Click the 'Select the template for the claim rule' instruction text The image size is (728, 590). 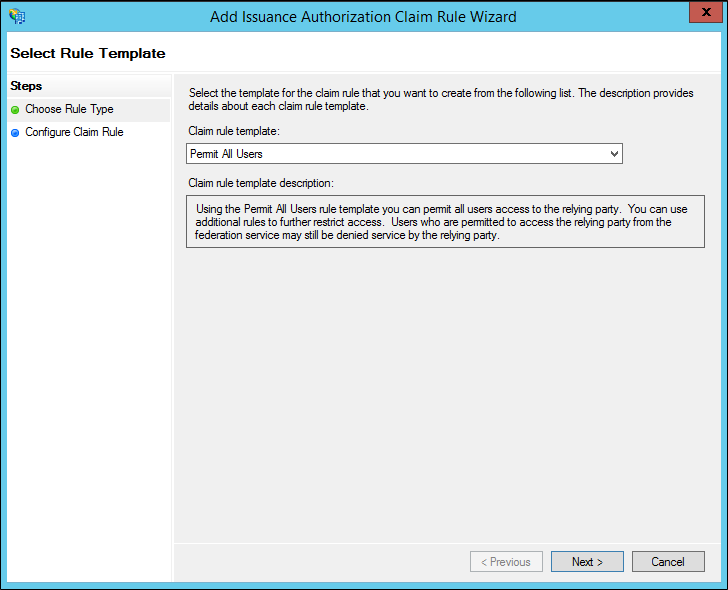point(441,99)
